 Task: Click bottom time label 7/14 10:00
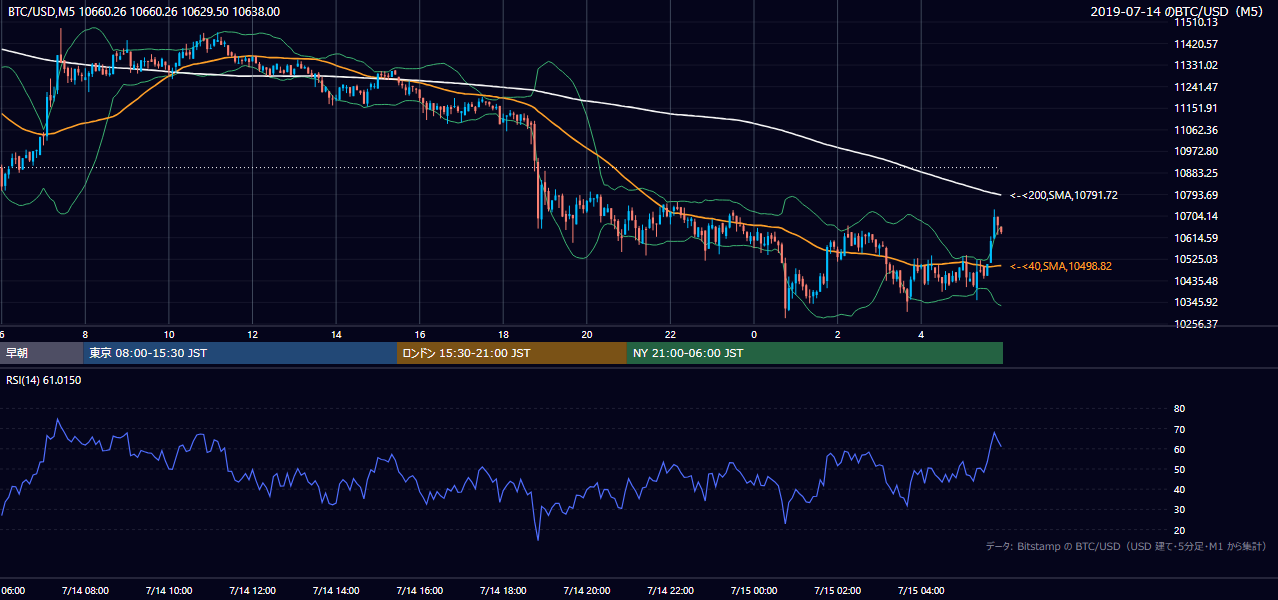168,591
